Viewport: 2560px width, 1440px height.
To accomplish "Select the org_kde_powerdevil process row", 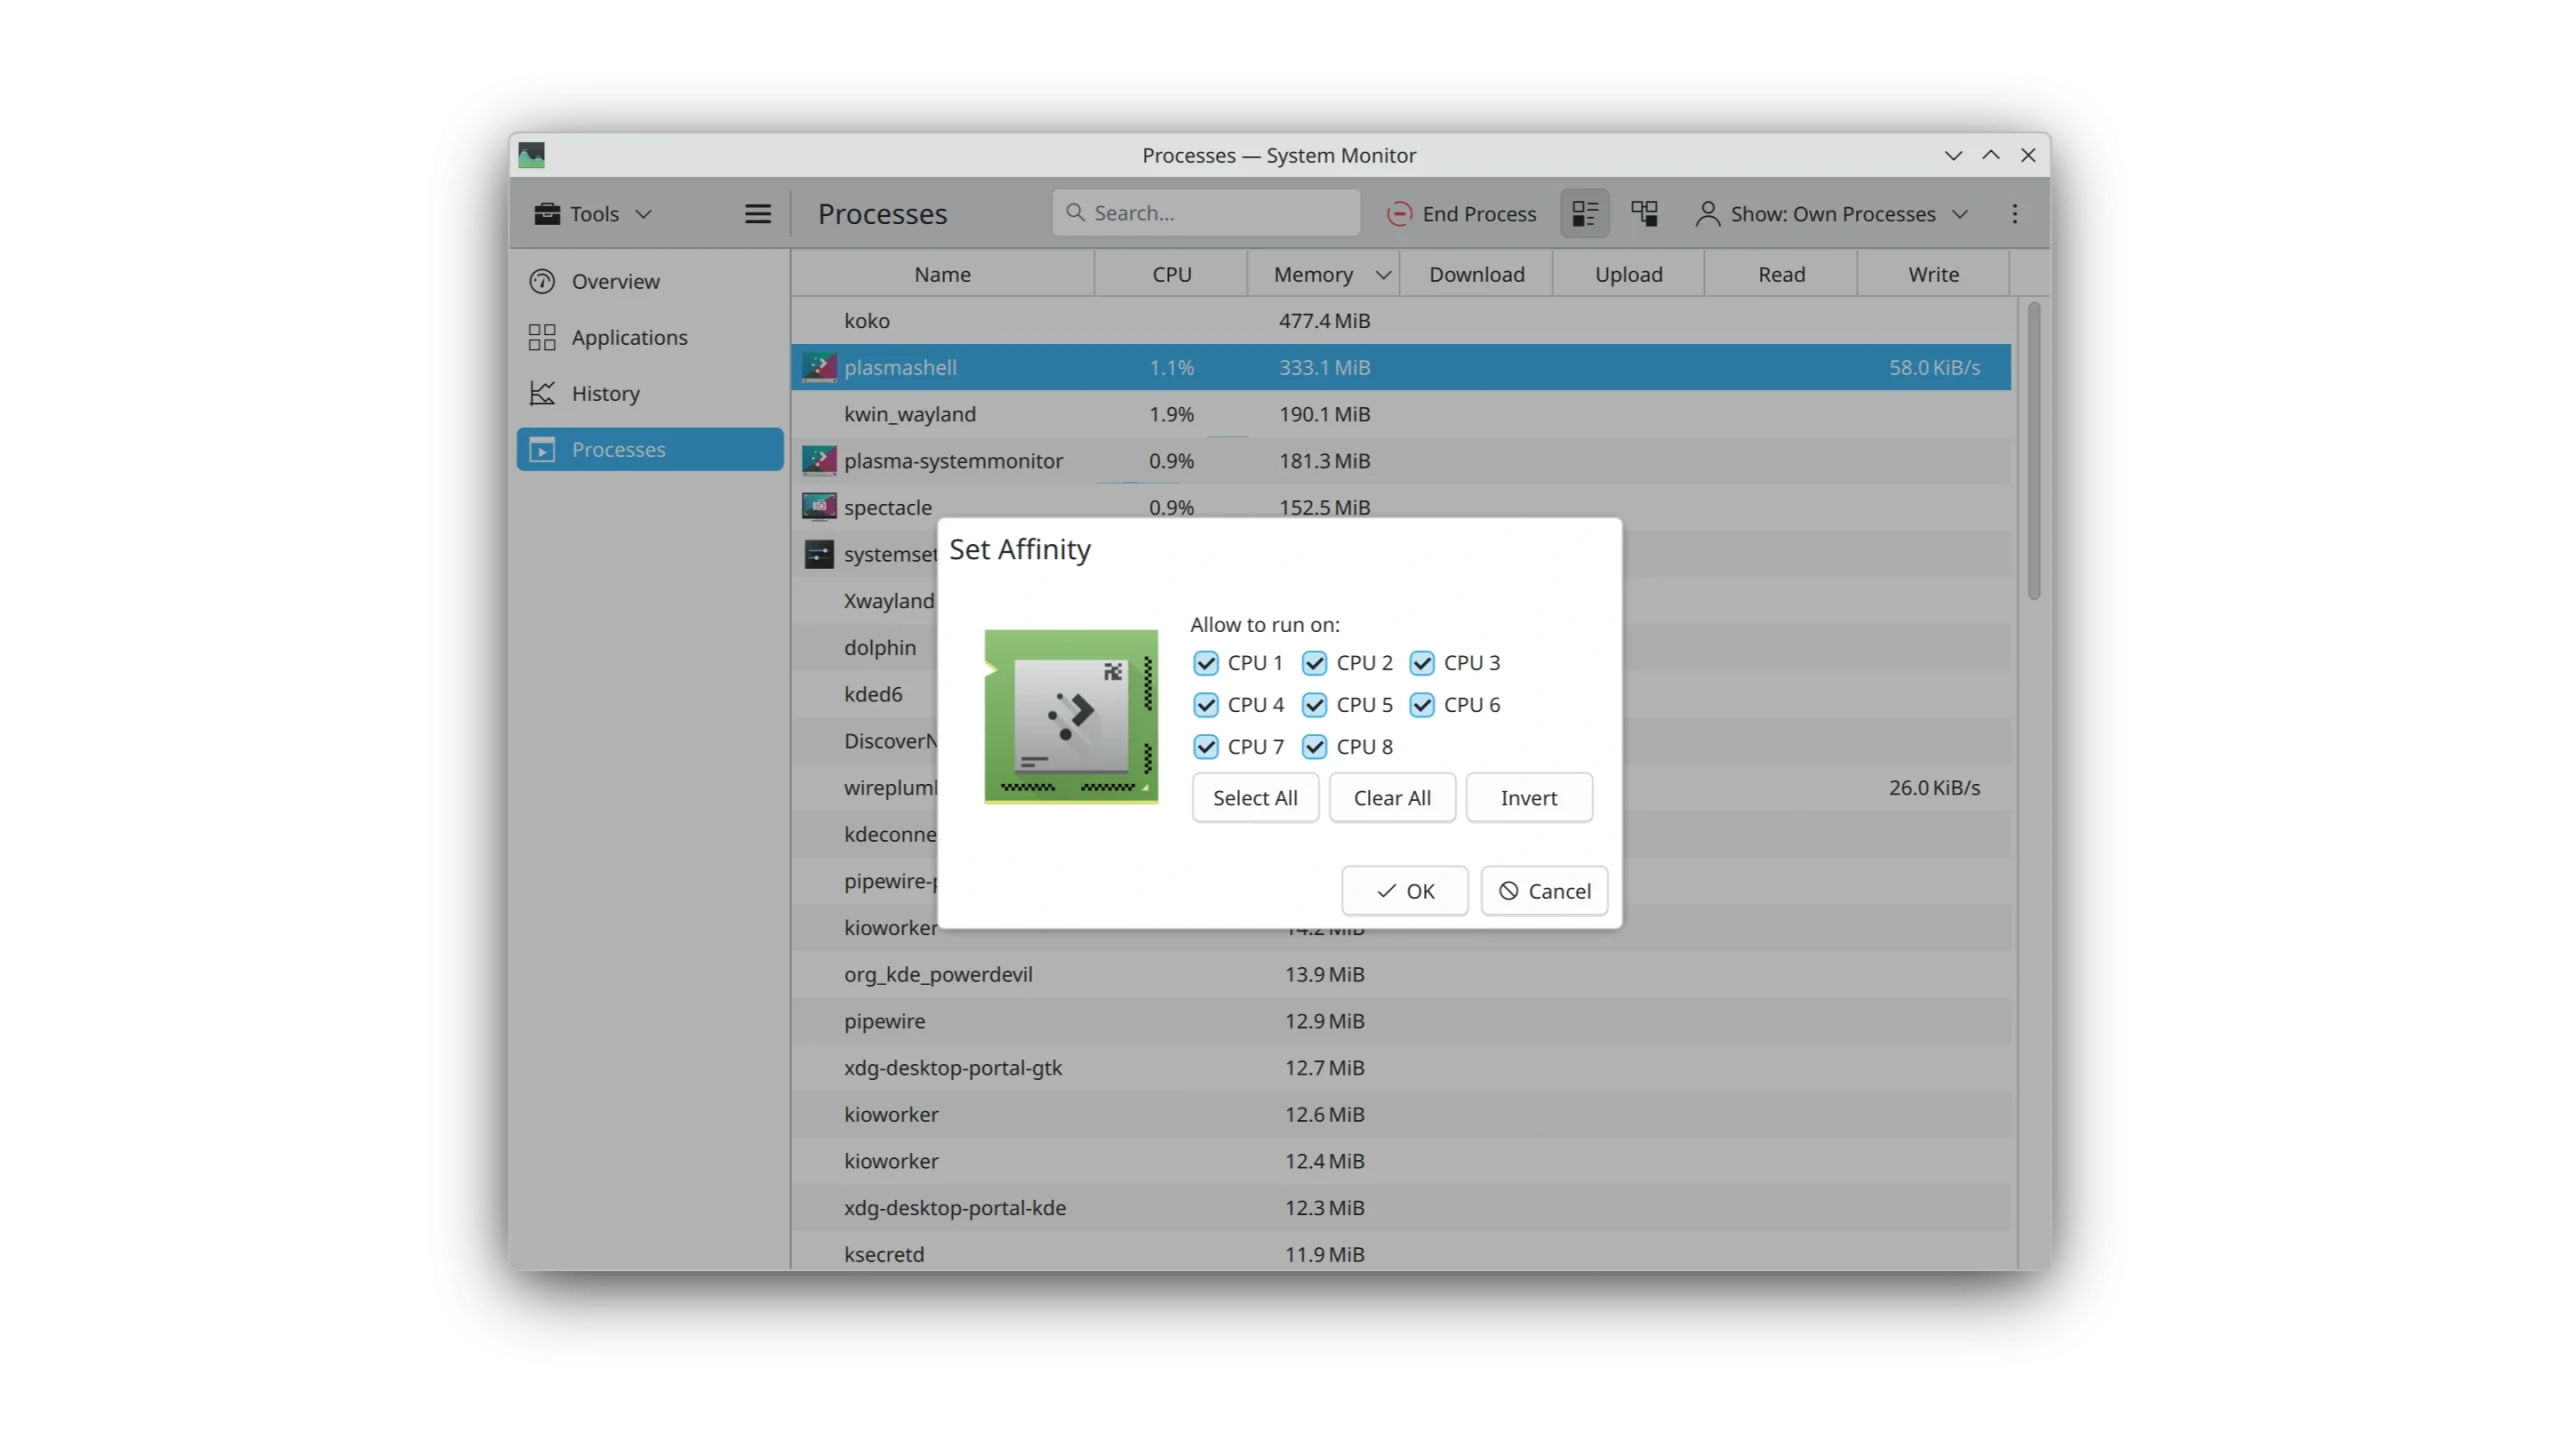I will [x=1401, y=974].
